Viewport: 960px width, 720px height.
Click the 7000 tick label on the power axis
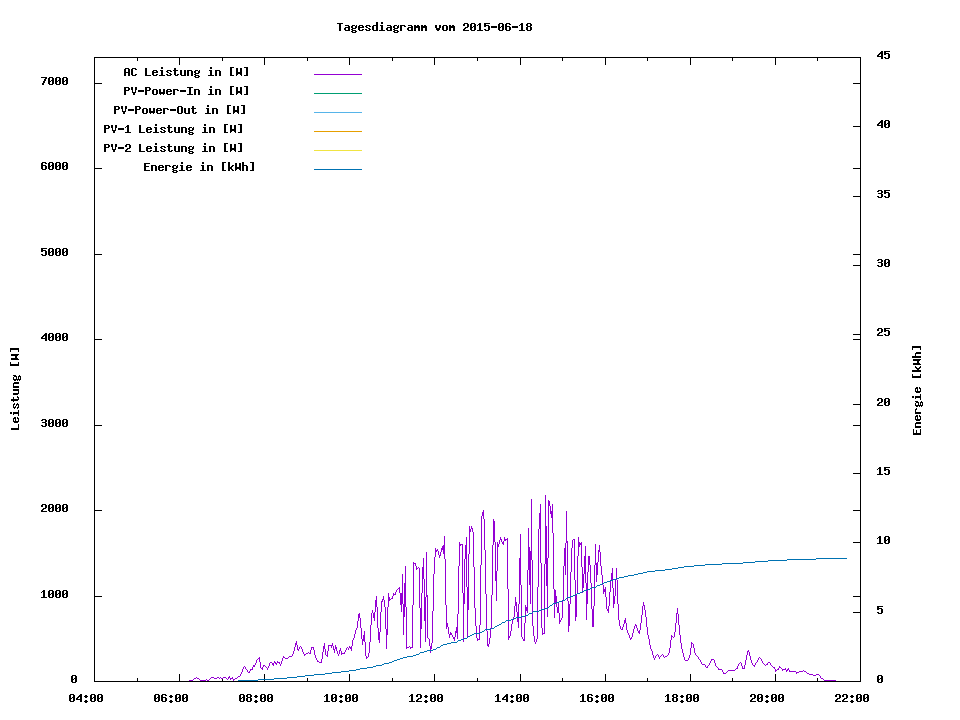[x=54, y=81]
